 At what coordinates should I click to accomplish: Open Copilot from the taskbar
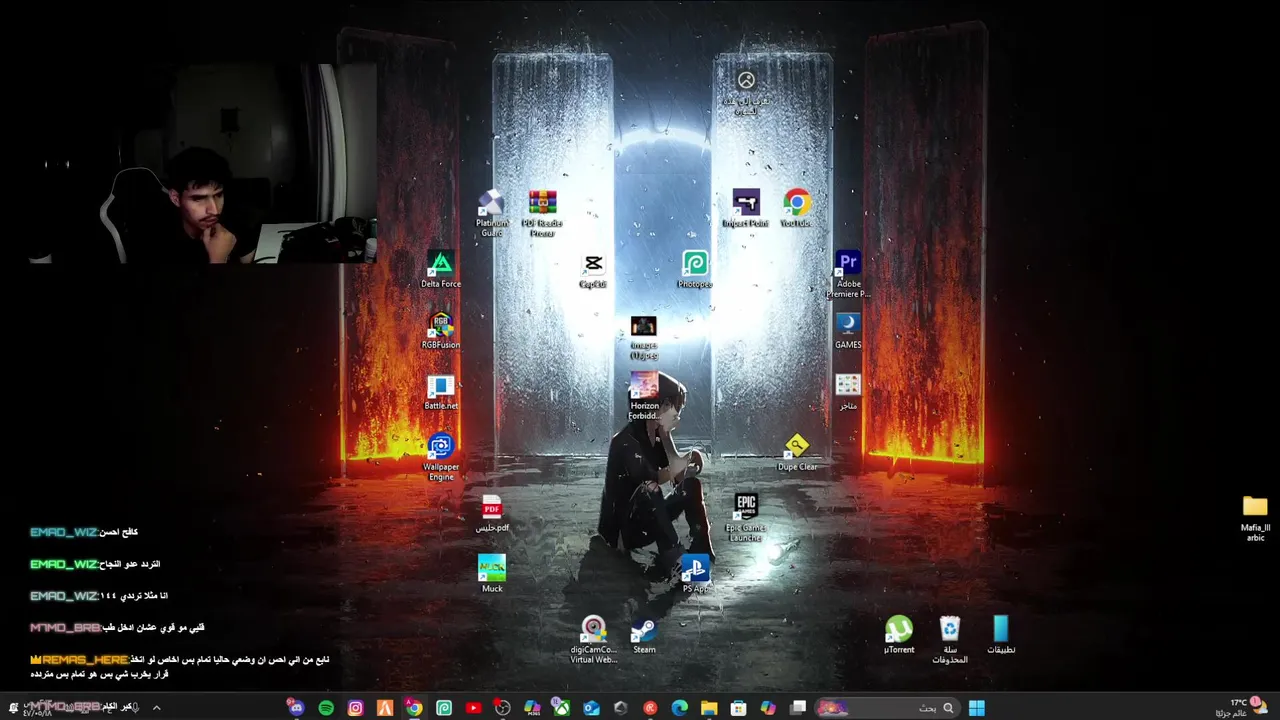point(768,708)
